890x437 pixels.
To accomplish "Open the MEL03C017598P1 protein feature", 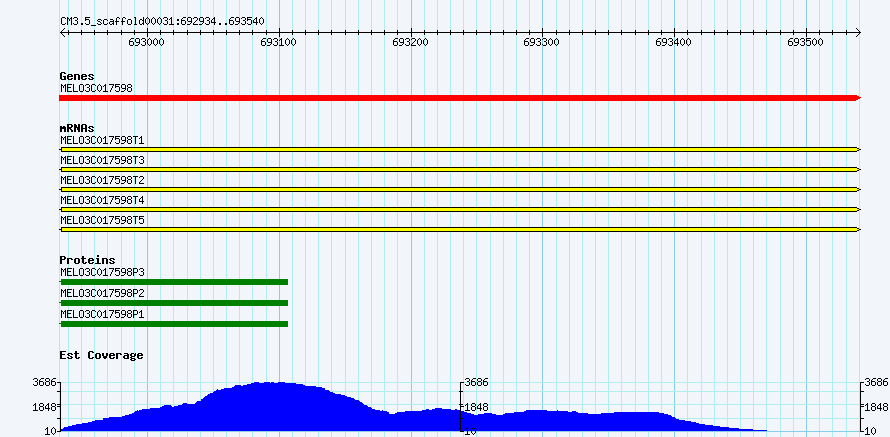I will click(x=174, y=323).
